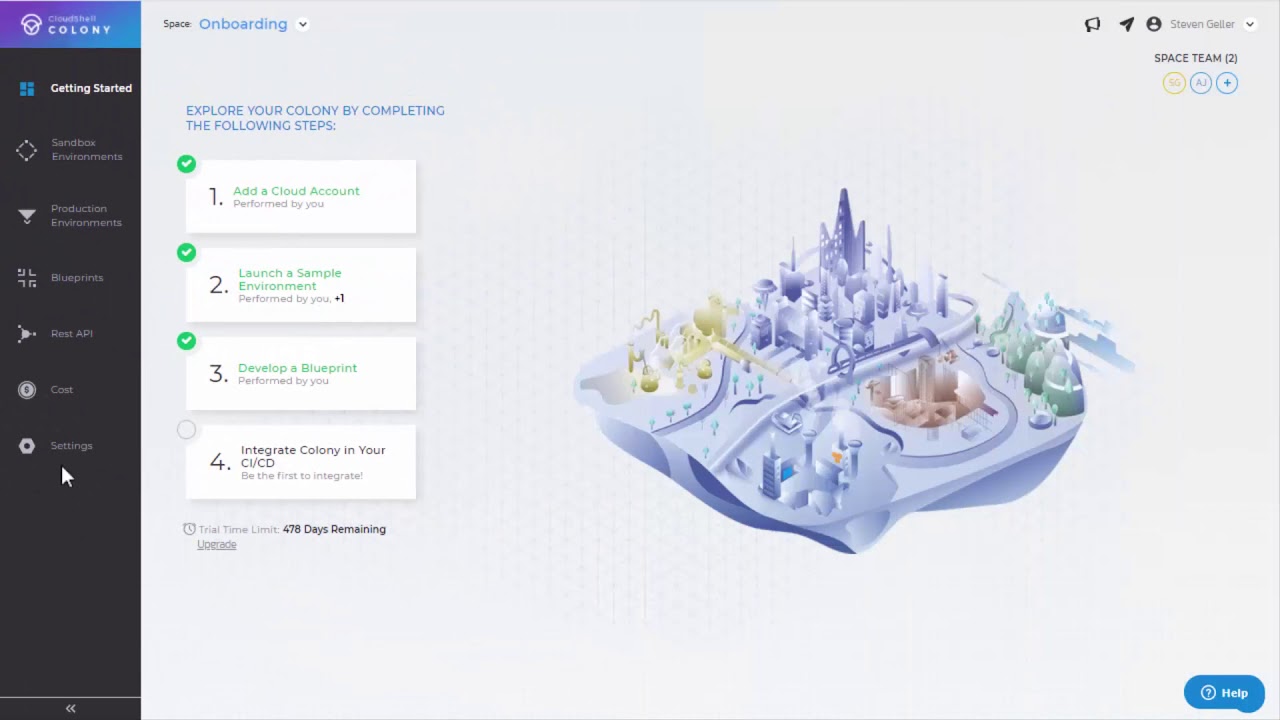Viewport: 1280px width, 720px height.
Task: Click the trial time clock icon
Action: pos(190,529)
